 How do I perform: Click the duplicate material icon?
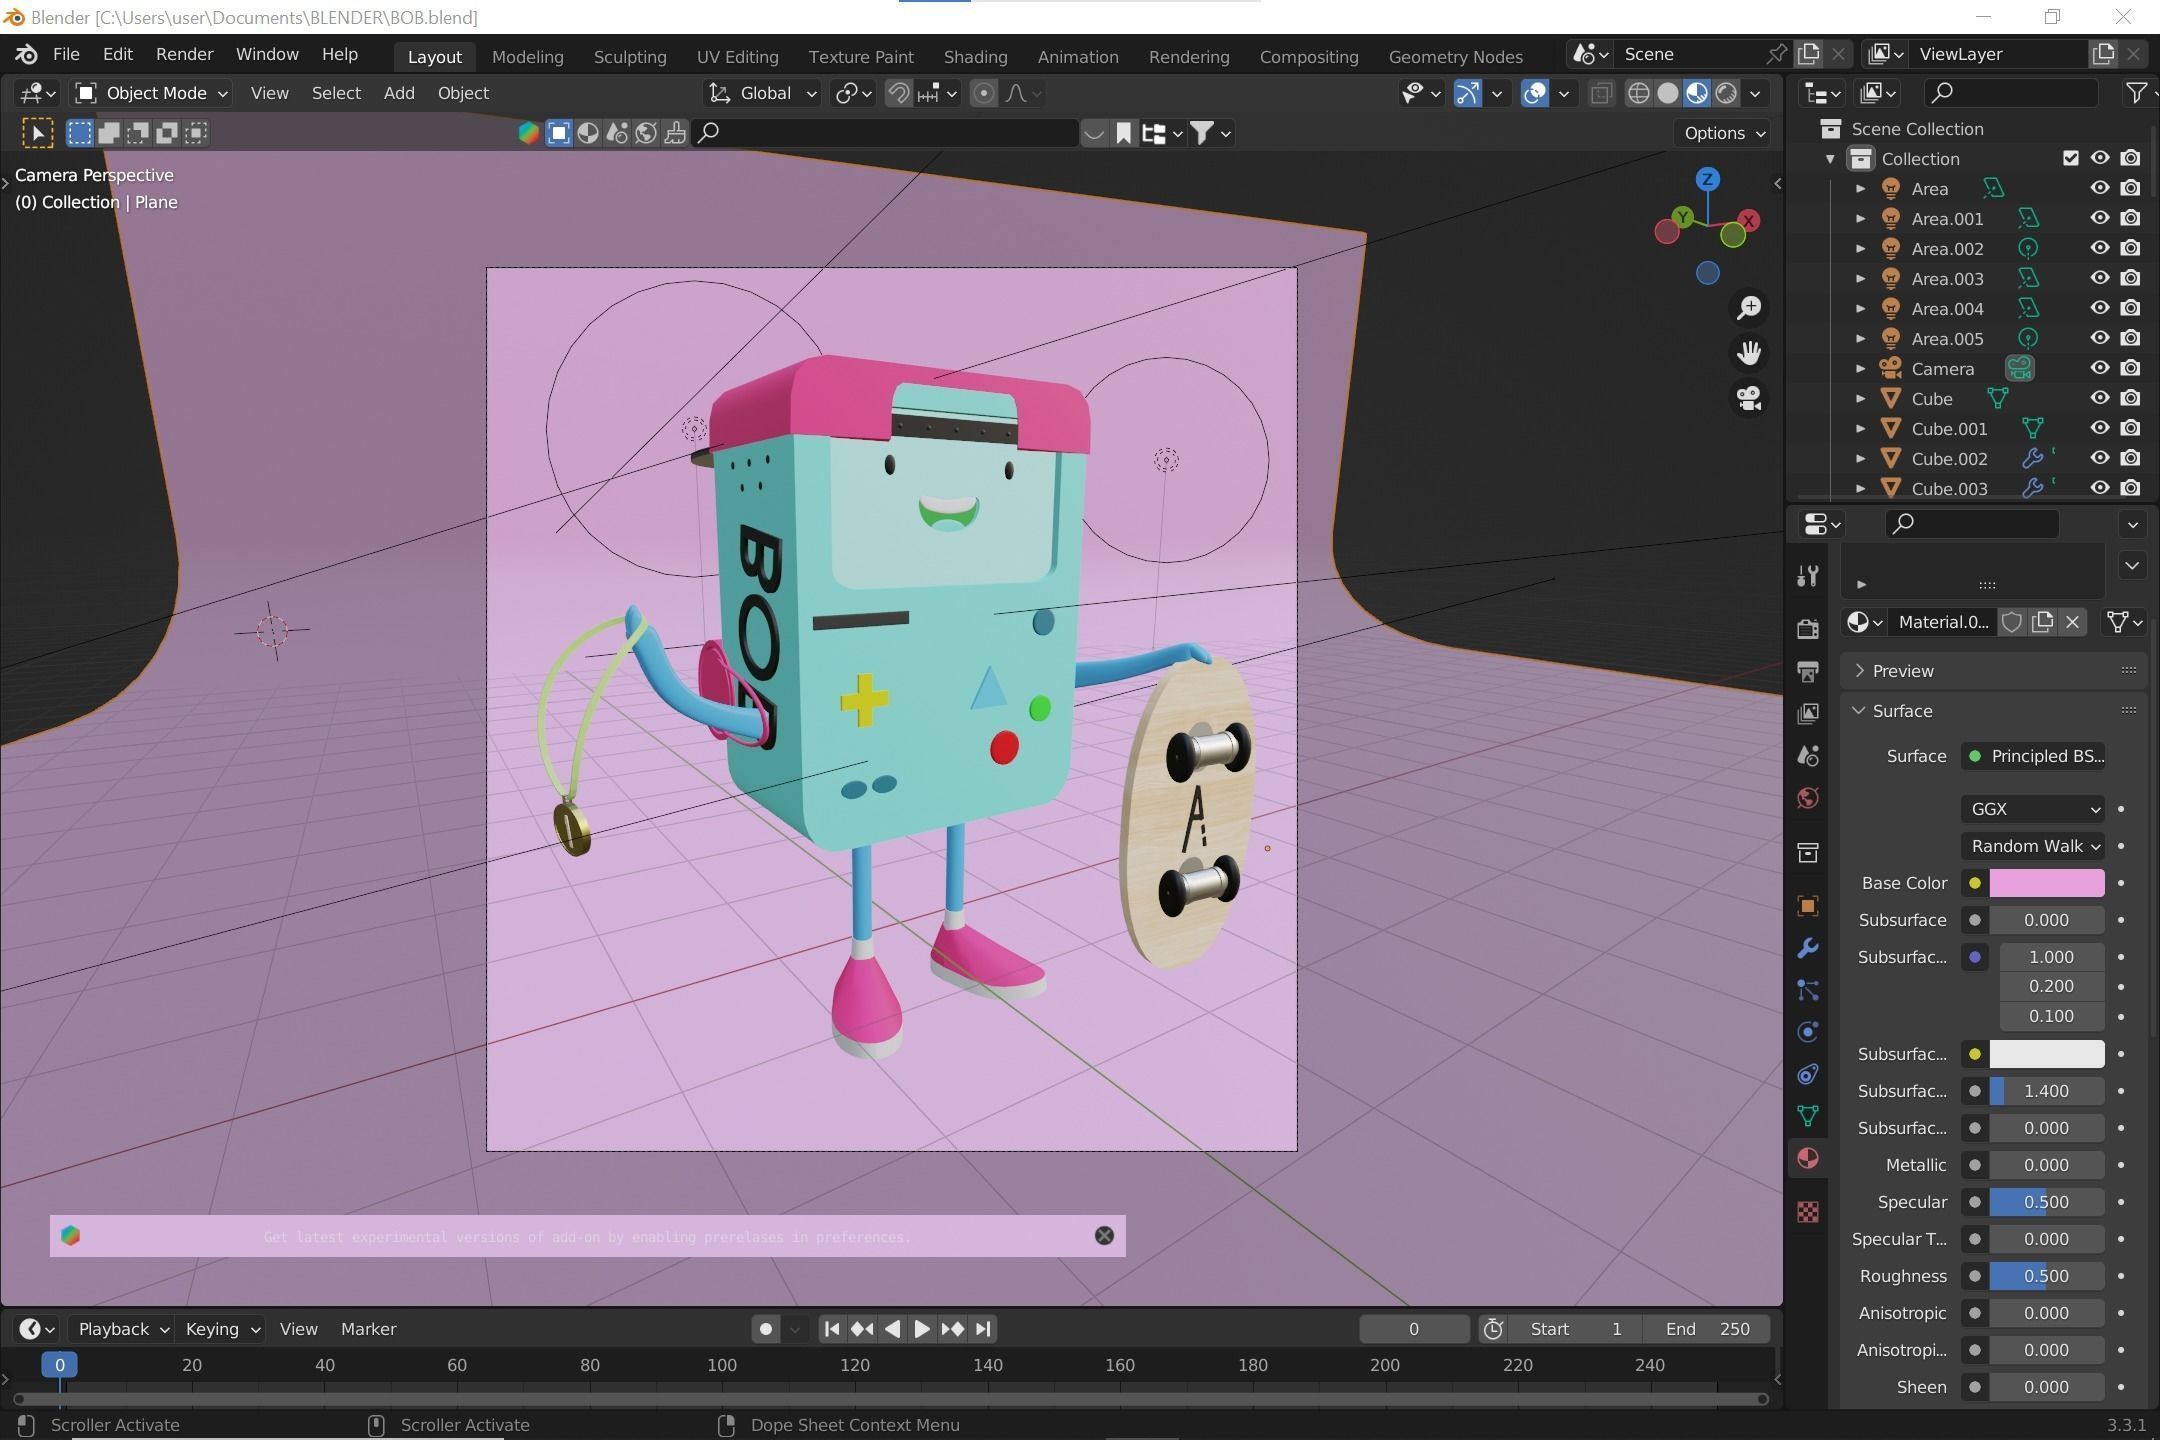[2042, 622]
